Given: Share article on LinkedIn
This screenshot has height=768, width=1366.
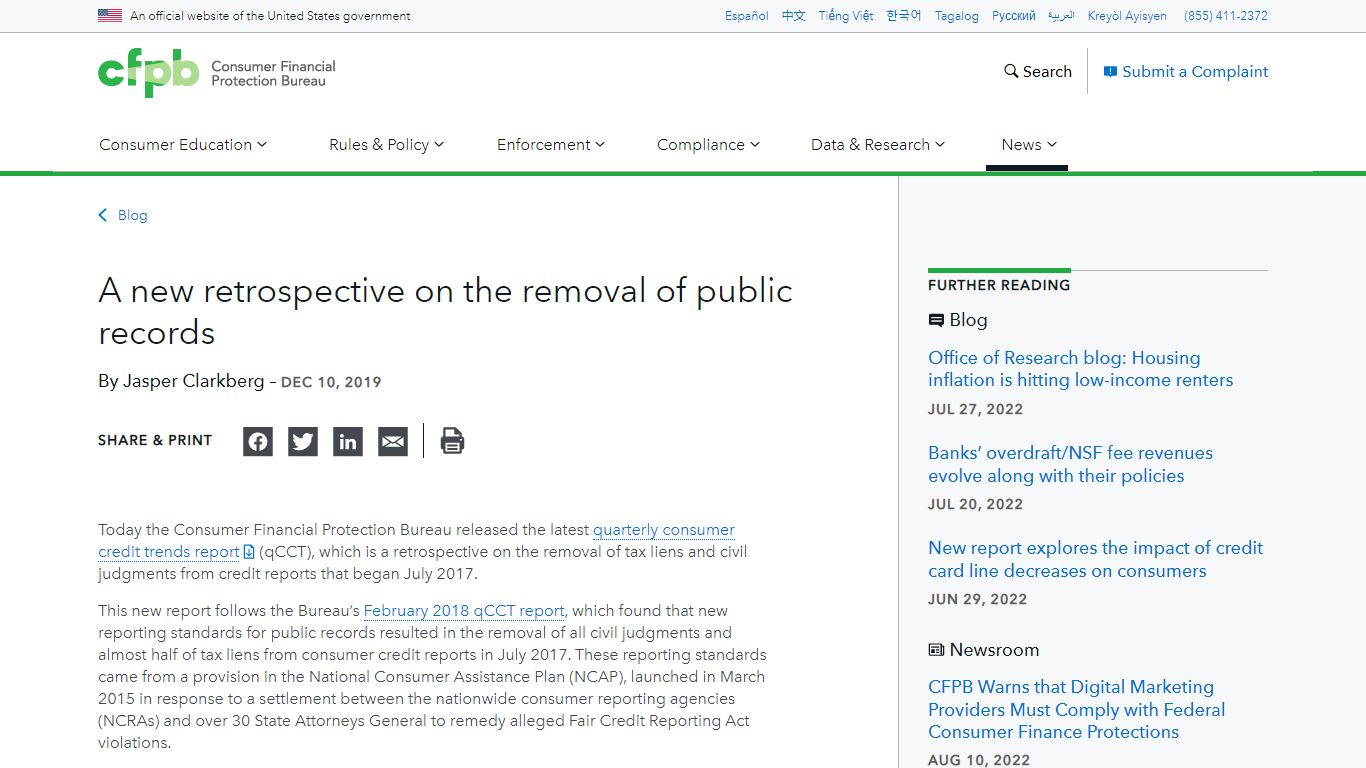Looking at the screenshot, I should coord(348,441).
